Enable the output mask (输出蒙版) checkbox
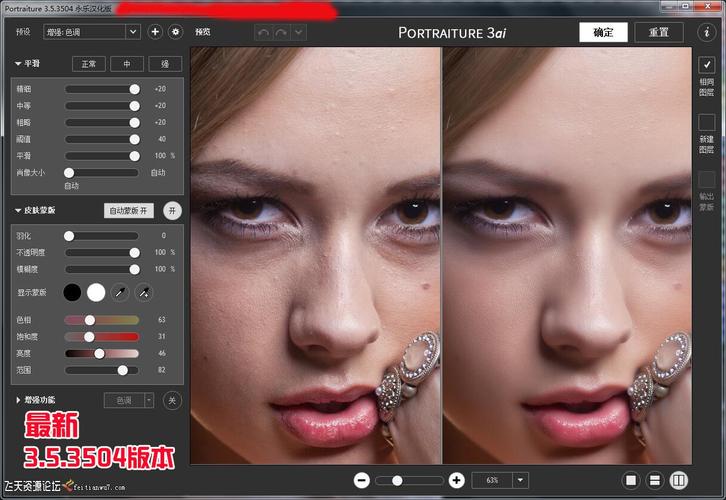Screen dimensions: 726x500 (707, 180)
